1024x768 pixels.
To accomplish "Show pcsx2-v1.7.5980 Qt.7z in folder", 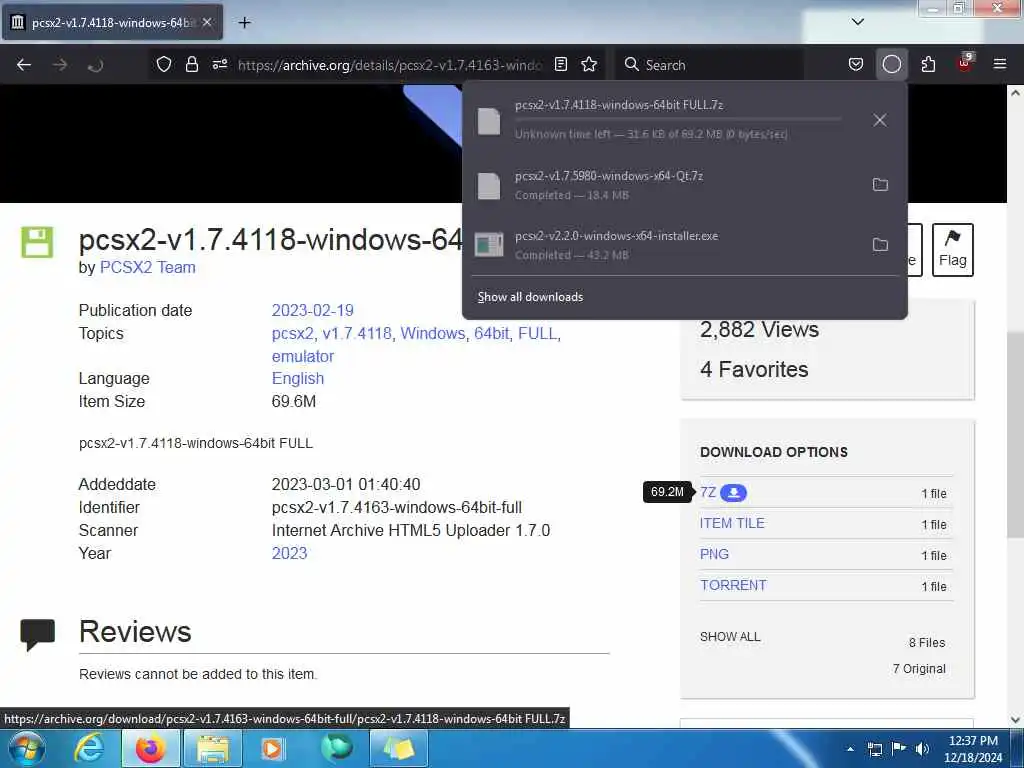I will click(880, 185).
